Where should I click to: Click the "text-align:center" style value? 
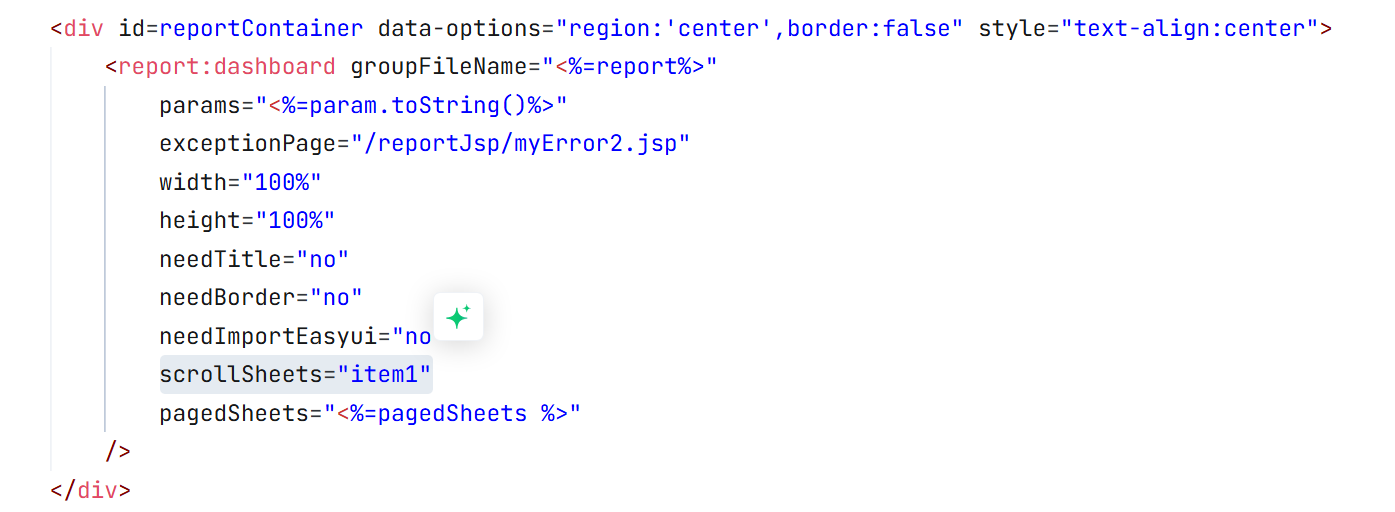click(1191, 28)
